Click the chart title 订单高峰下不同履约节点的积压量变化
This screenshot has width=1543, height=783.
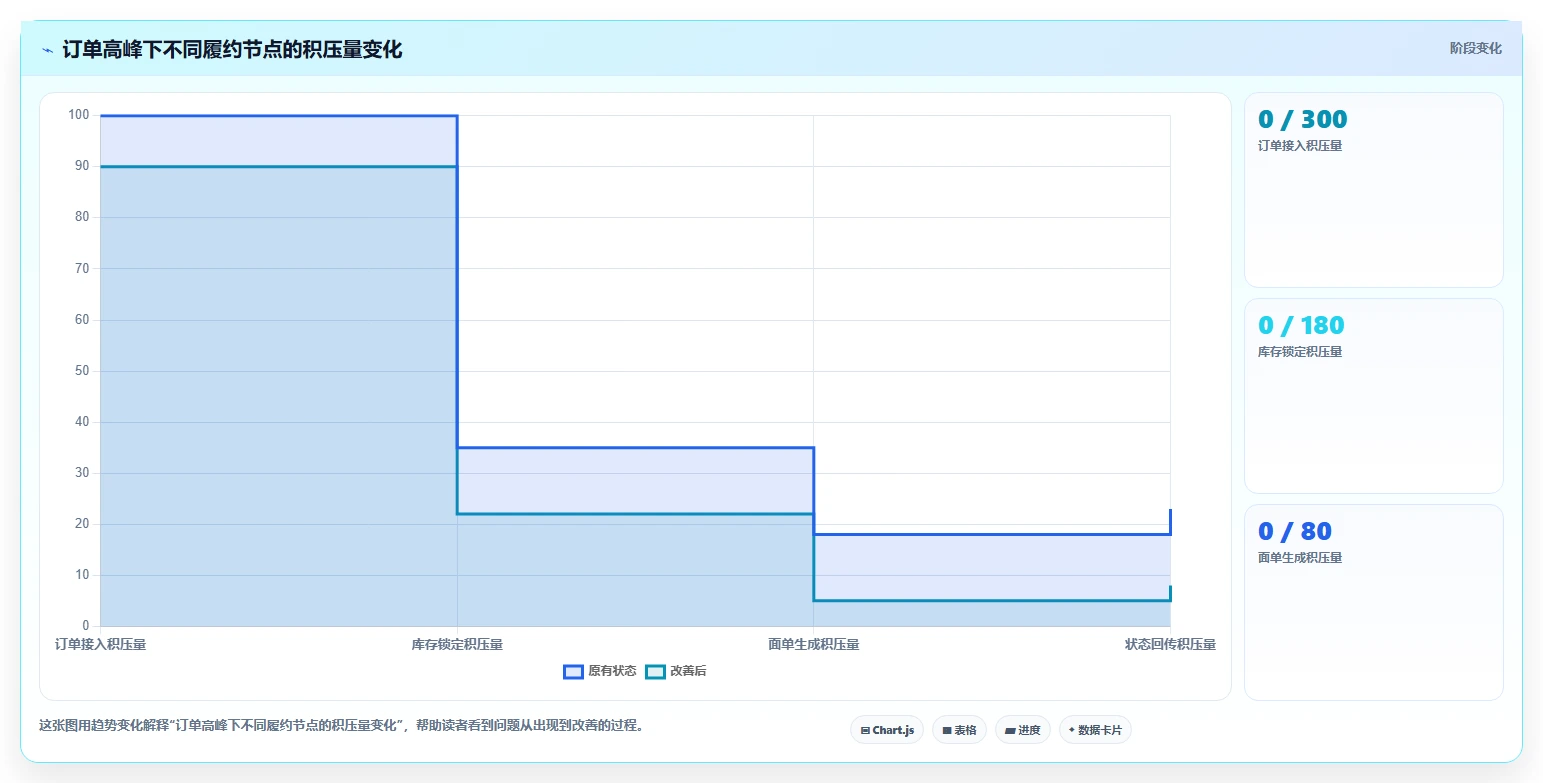(232, 49)
